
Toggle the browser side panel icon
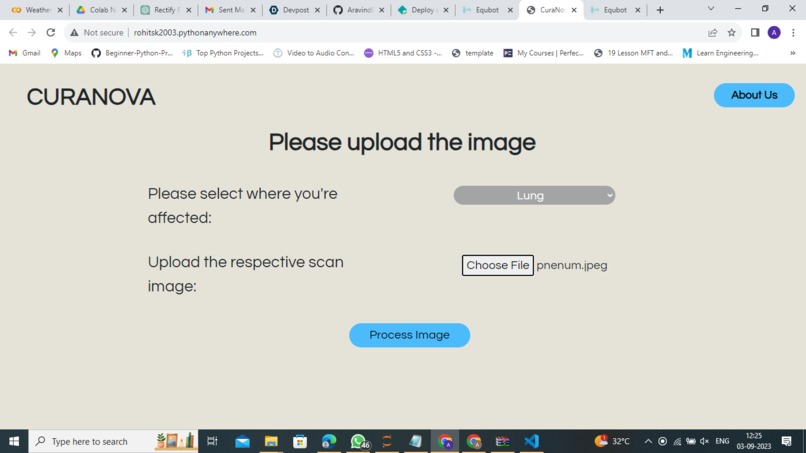(755, 32)
